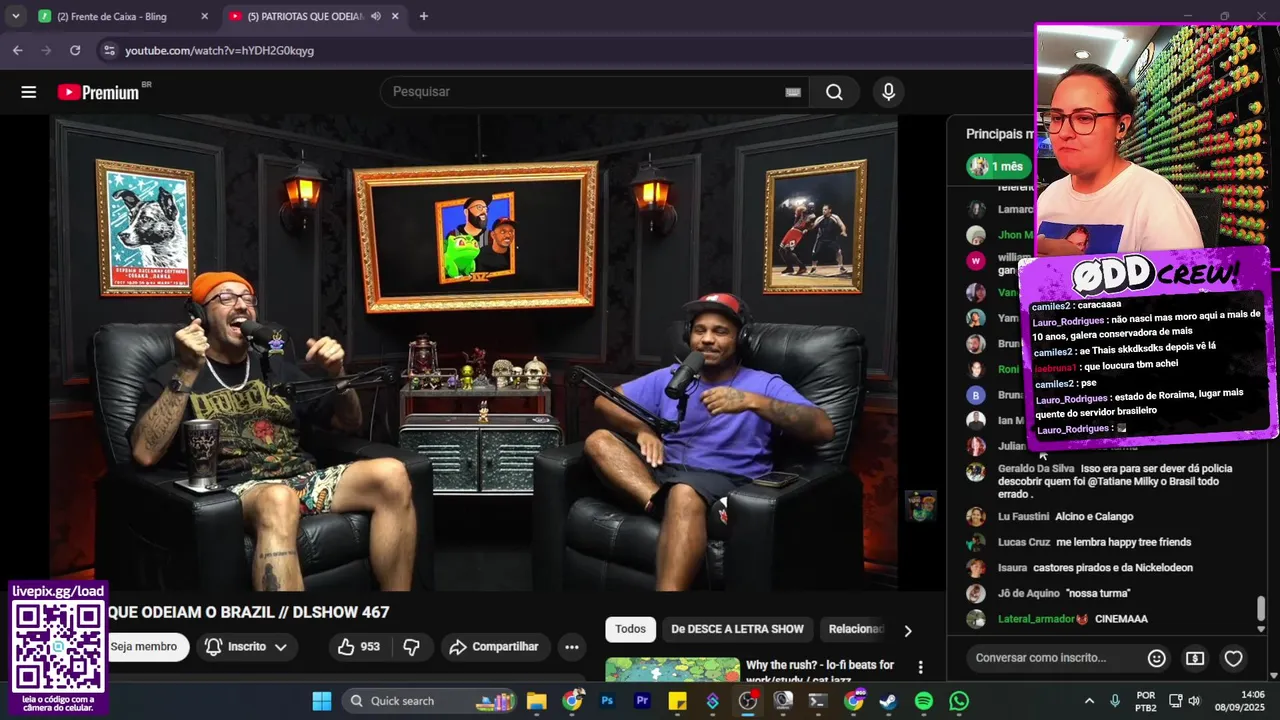Screen dimensions: 1280x720
Task: Click the live chat scrollbar thumb
Action: [1261, 607]
